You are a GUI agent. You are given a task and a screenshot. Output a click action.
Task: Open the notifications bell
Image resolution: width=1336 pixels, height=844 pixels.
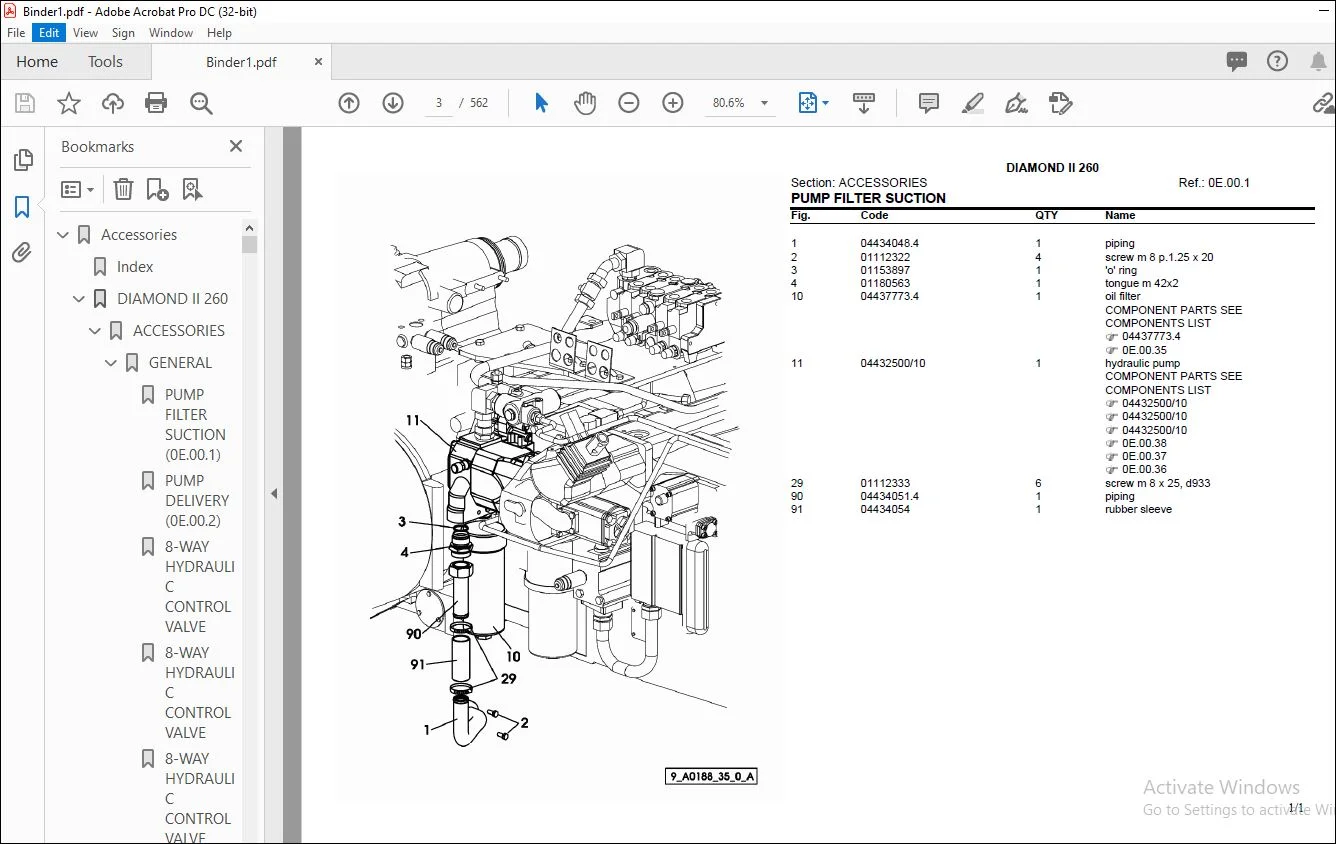(x=1318, y=61)
